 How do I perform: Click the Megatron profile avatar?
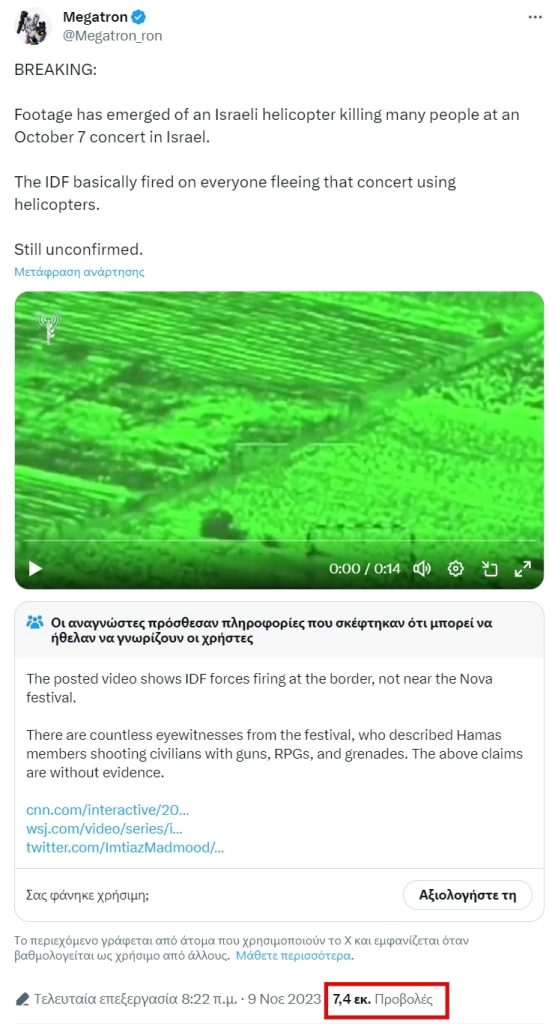point(33,26)
